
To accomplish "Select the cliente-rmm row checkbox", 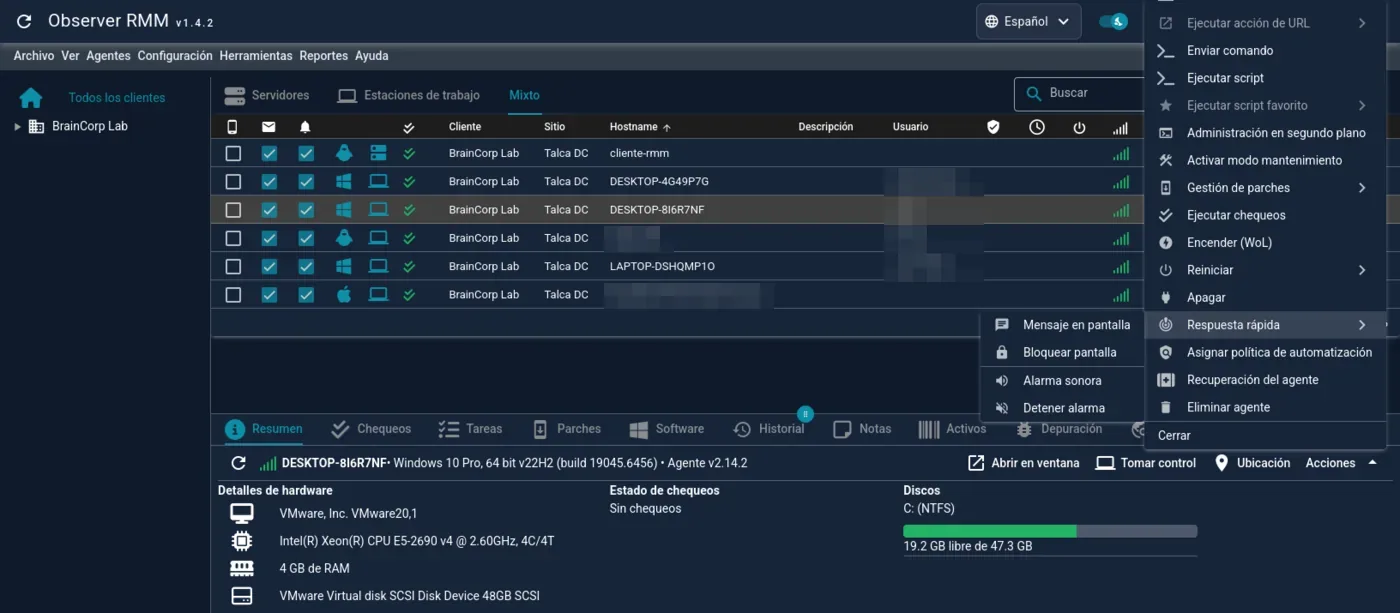I will pyautogui.click(x=233, y=153).
